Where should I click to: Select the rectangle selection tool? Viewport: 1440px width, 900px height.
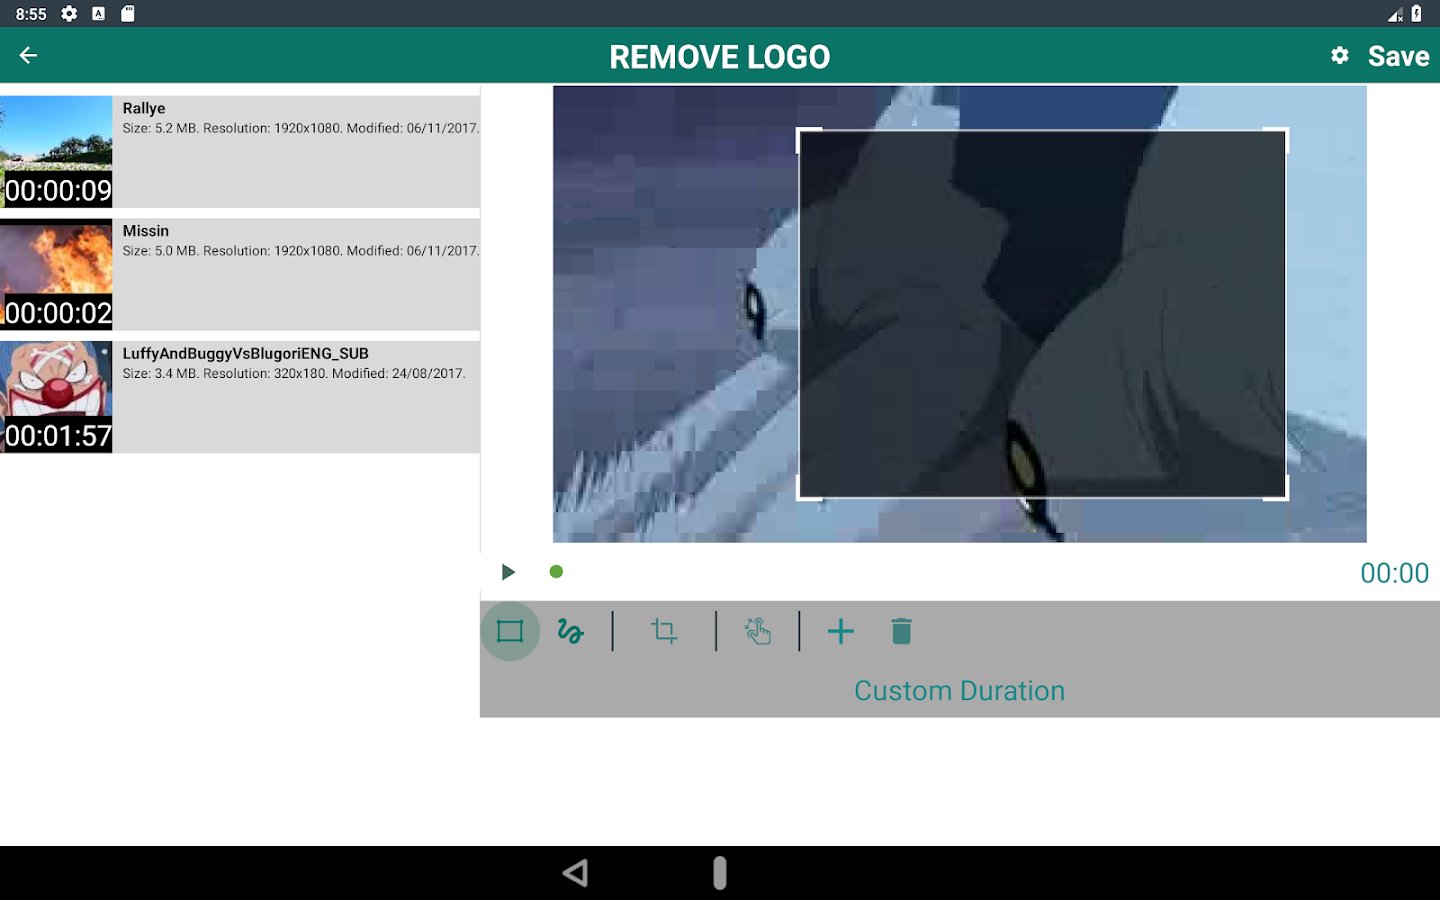(x=510, y=631)
